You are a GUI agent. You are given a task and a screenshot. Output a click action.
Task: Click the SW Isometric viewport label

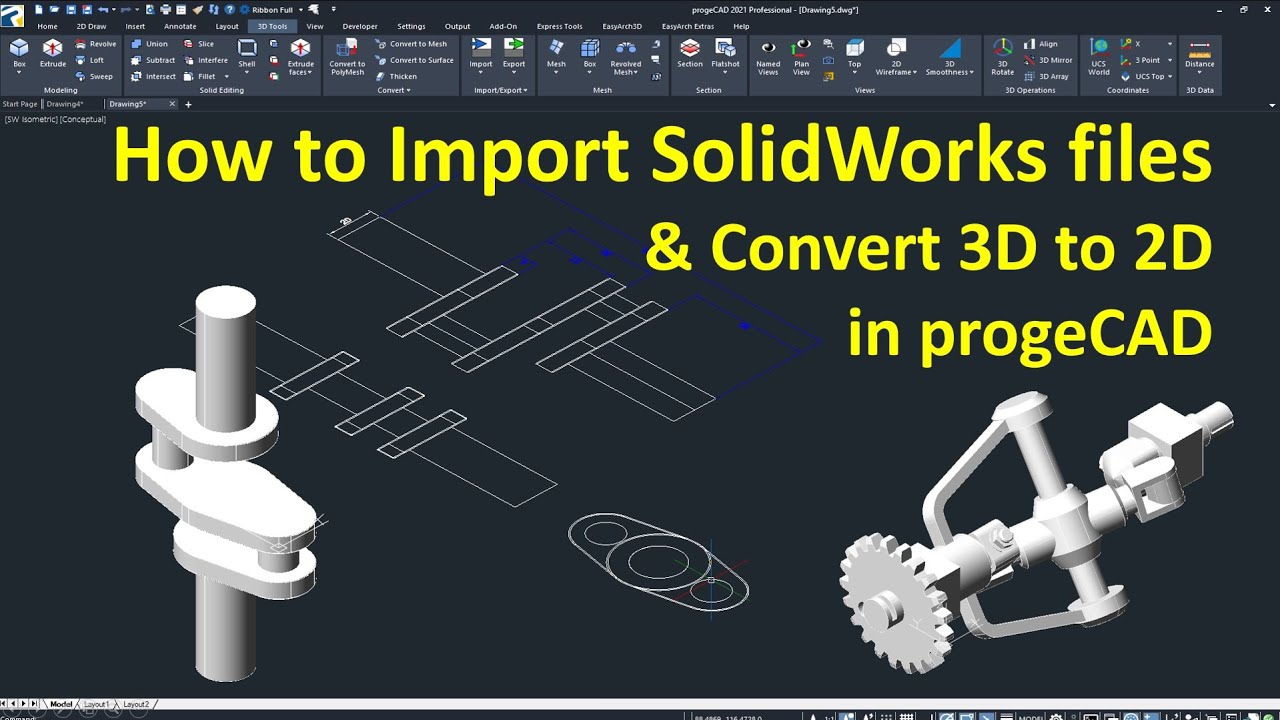31,119
